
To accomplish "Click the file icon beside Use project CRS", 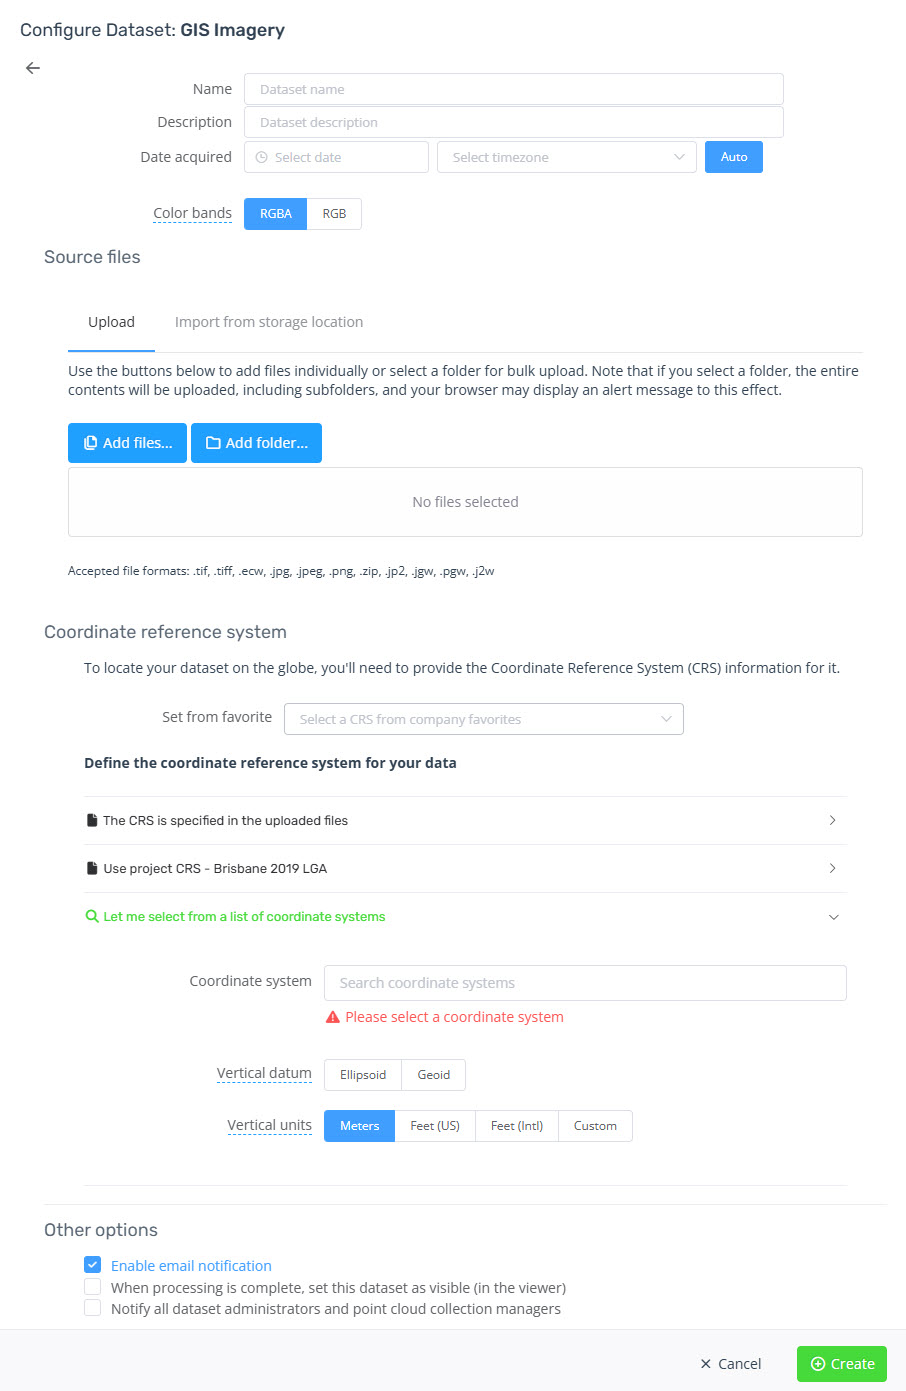I will (92, 868).
